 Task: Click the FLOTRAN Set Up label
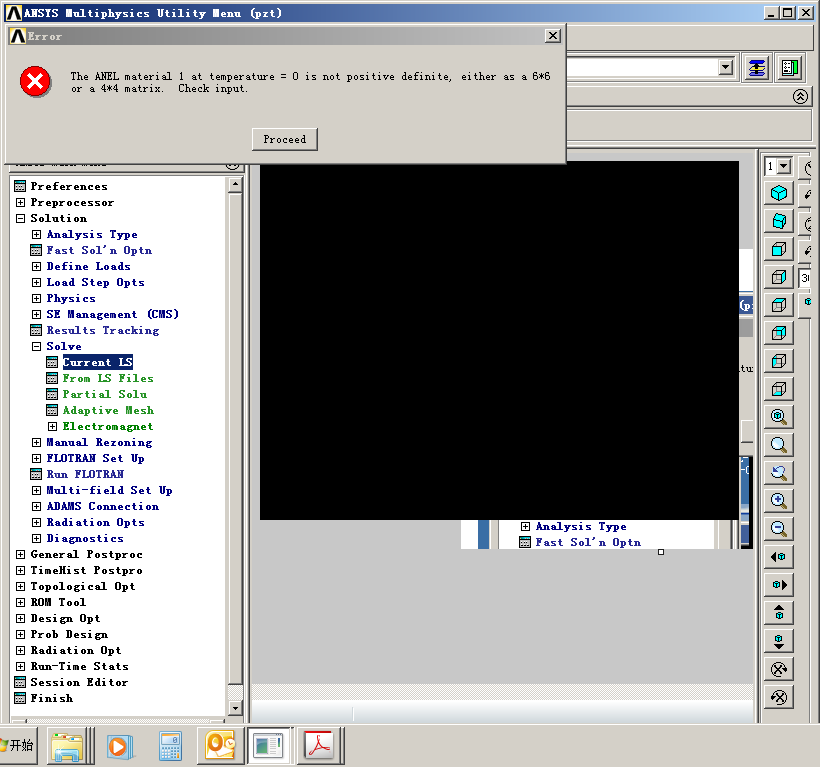pos(95,459)
